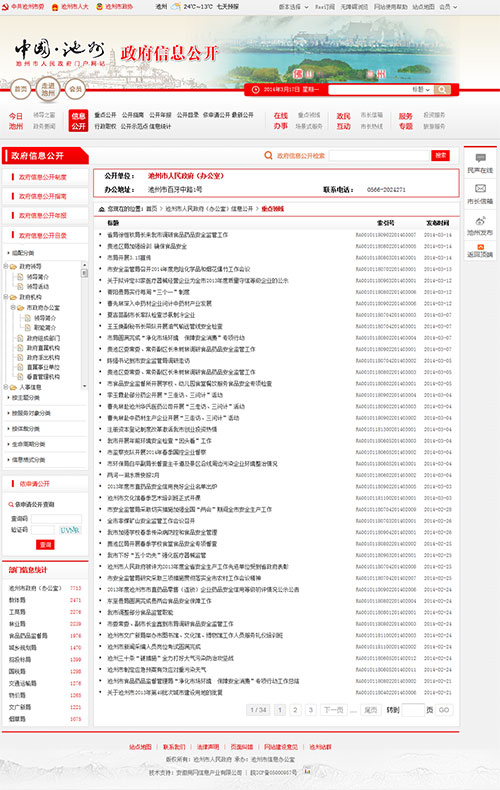Go to page 2 in the pagination

click(295, 710)
